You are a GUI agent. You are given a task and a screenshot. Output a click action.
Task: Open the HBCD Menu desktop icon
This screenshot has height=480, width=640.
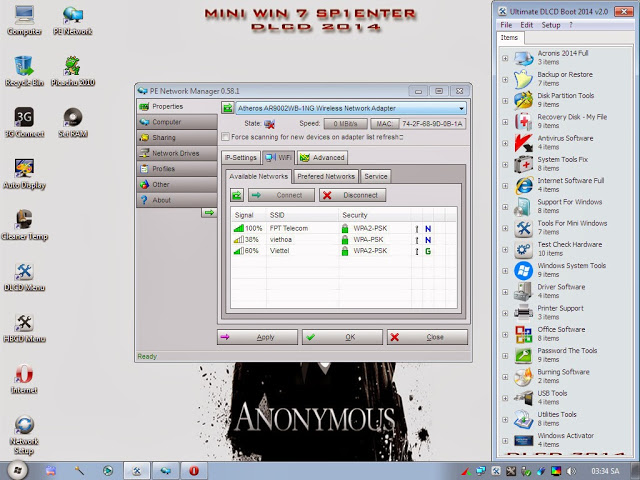point(24,328)
